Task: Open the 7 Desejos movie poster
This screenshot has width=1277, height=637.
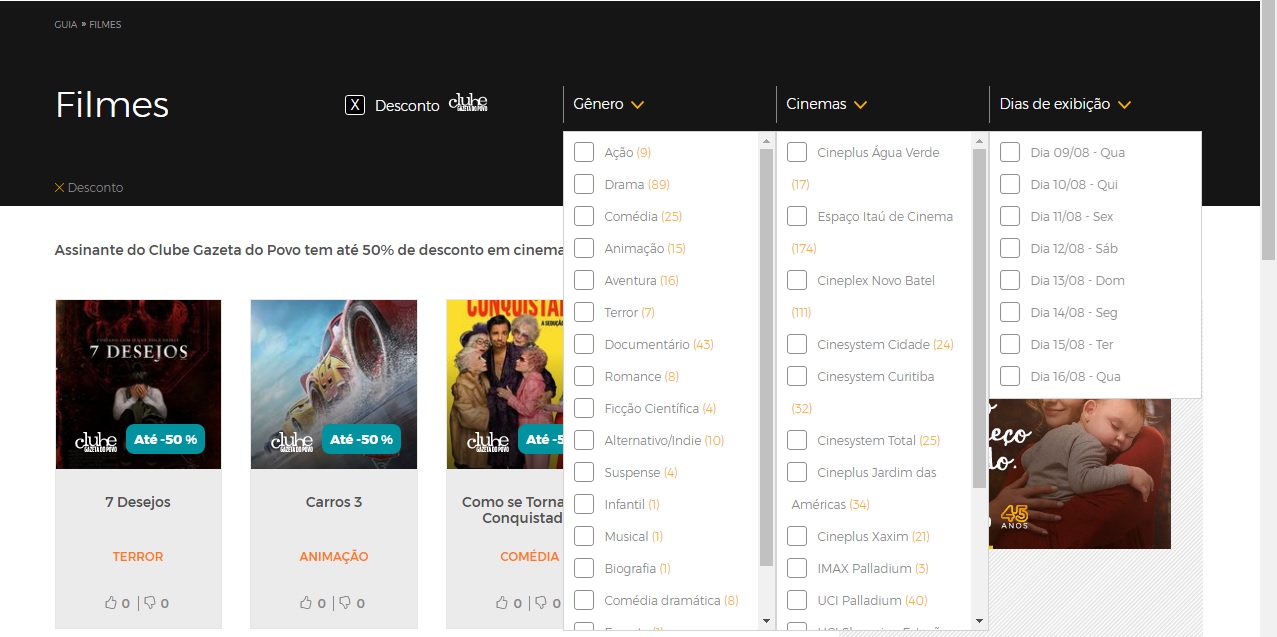Action: tap(138, 384)
